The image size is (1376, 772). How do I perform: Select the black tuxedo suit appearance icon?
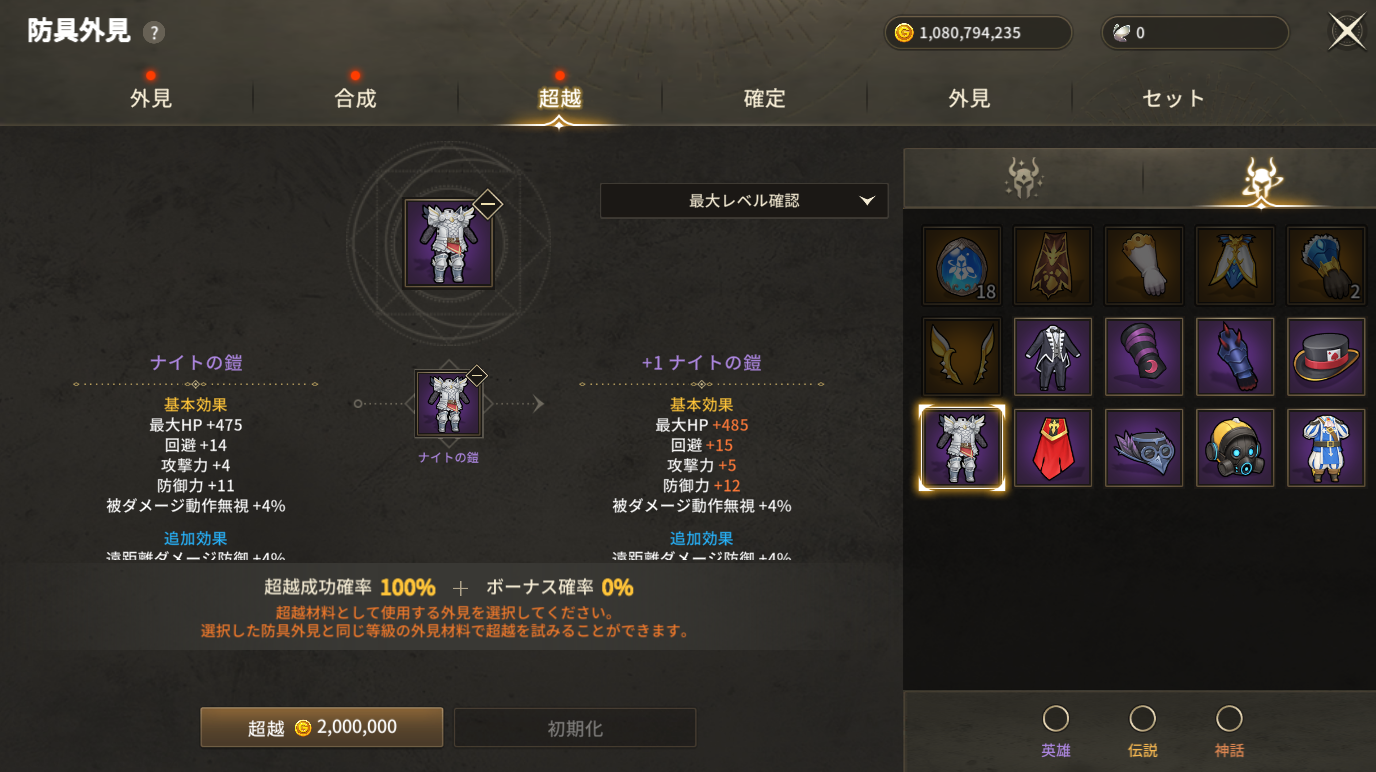coord(1053,357)
